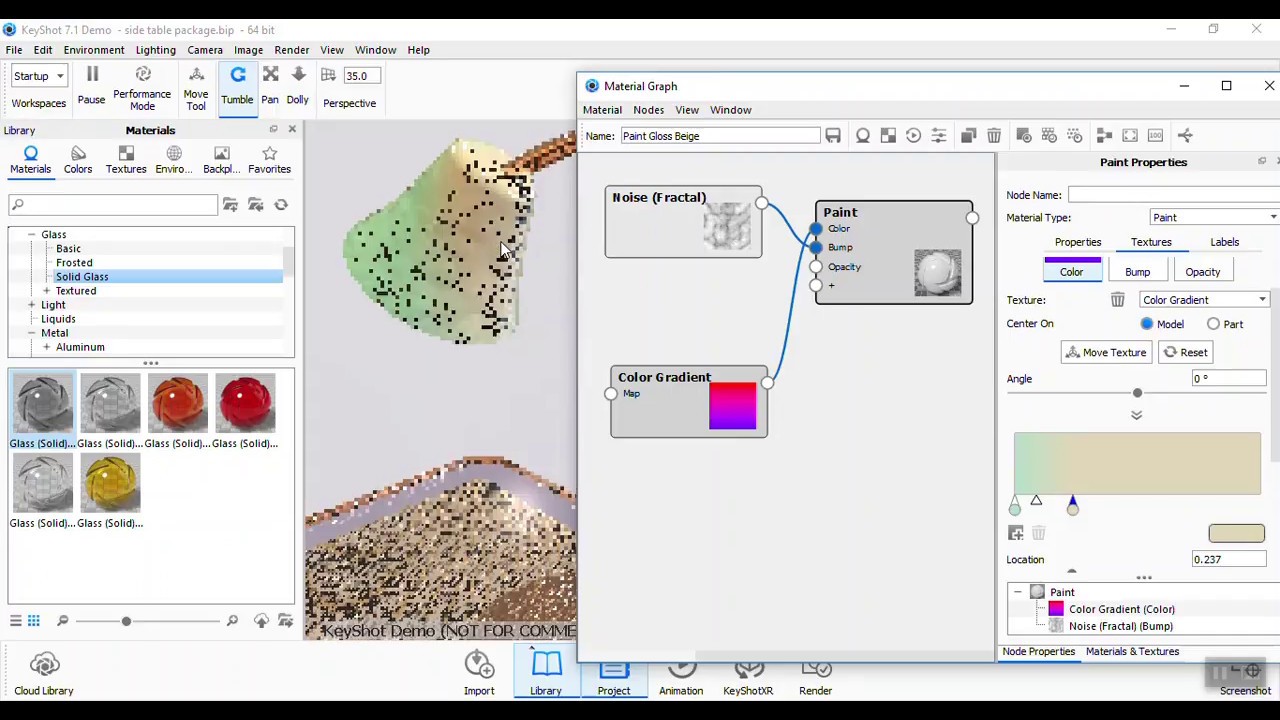Switch to the Labels tab
The width and height of the screenshot is (1280, 720).
[1224, 242]
